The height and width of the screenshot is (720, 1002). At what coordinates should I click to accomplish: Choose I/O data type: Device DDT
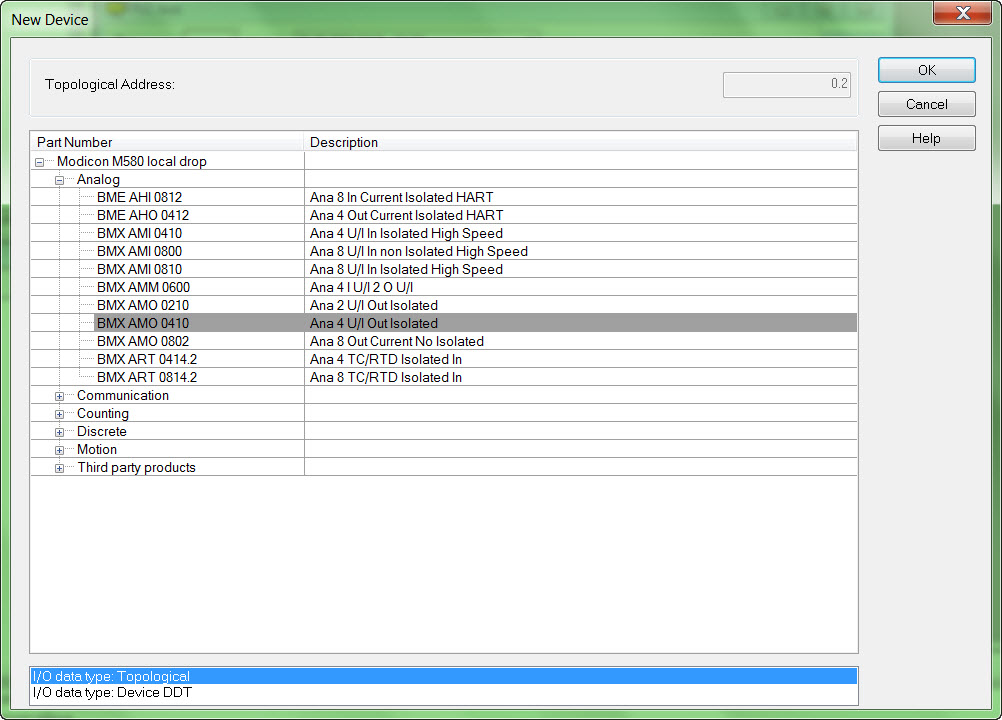tap(443, 693)
